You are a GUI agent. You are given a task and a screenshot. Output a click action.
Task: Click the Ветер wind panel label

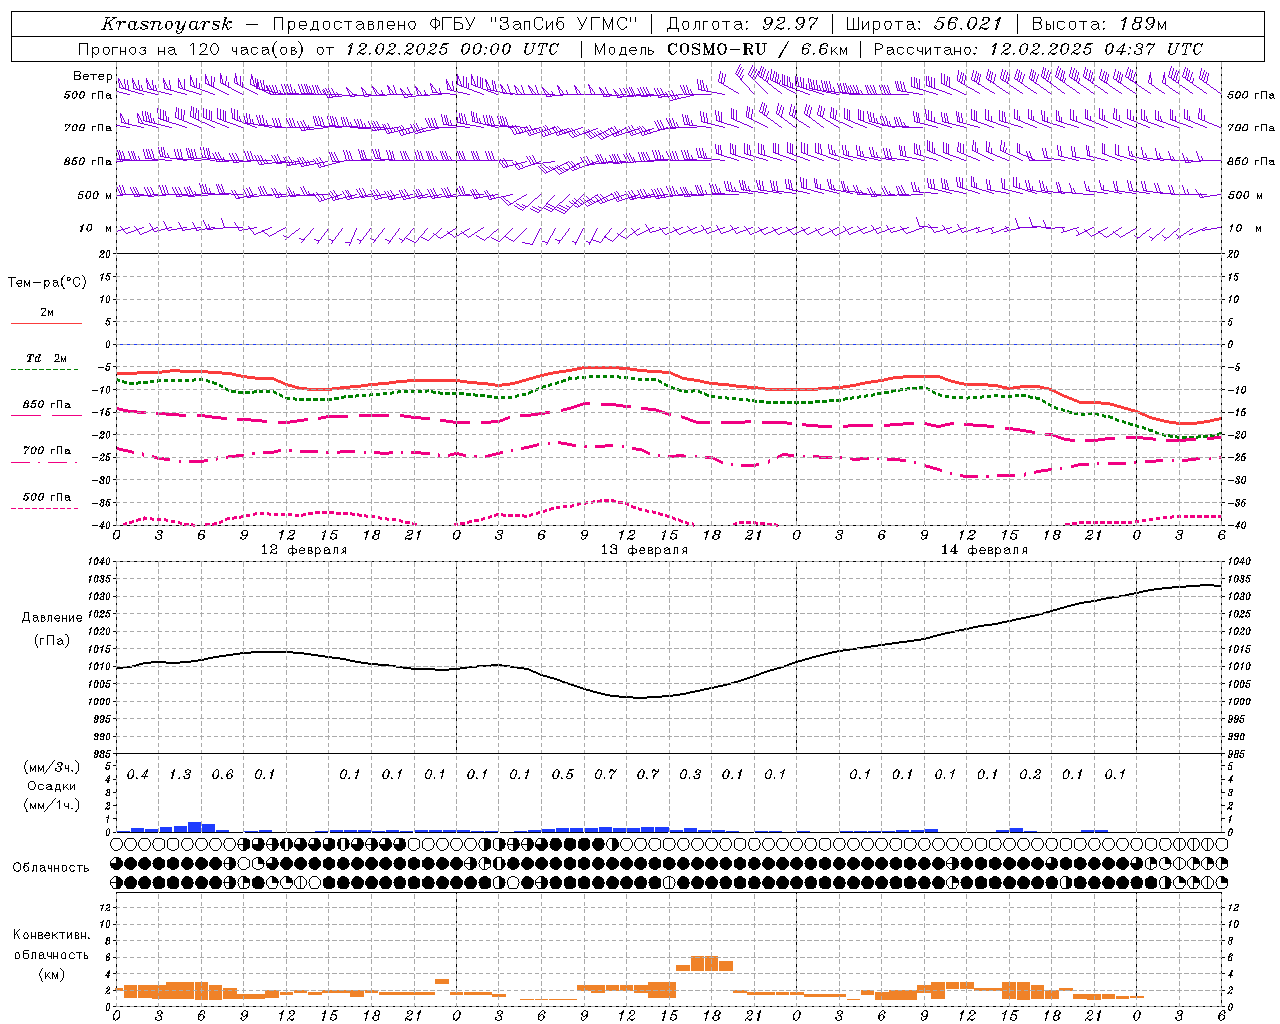pyautogui.click(x=92, y=76)
